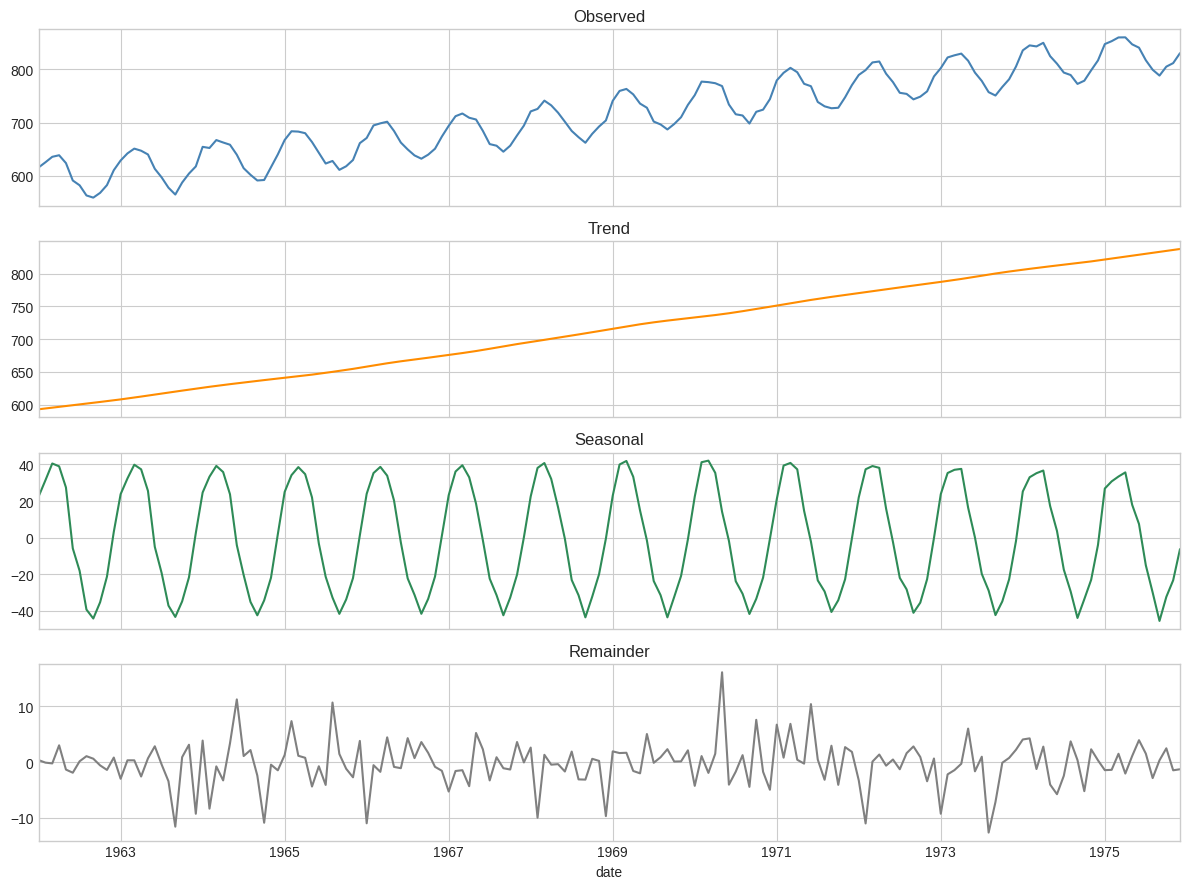
Task: Select the 1963 x-axis tick label
Action: (x=121, y=852)
